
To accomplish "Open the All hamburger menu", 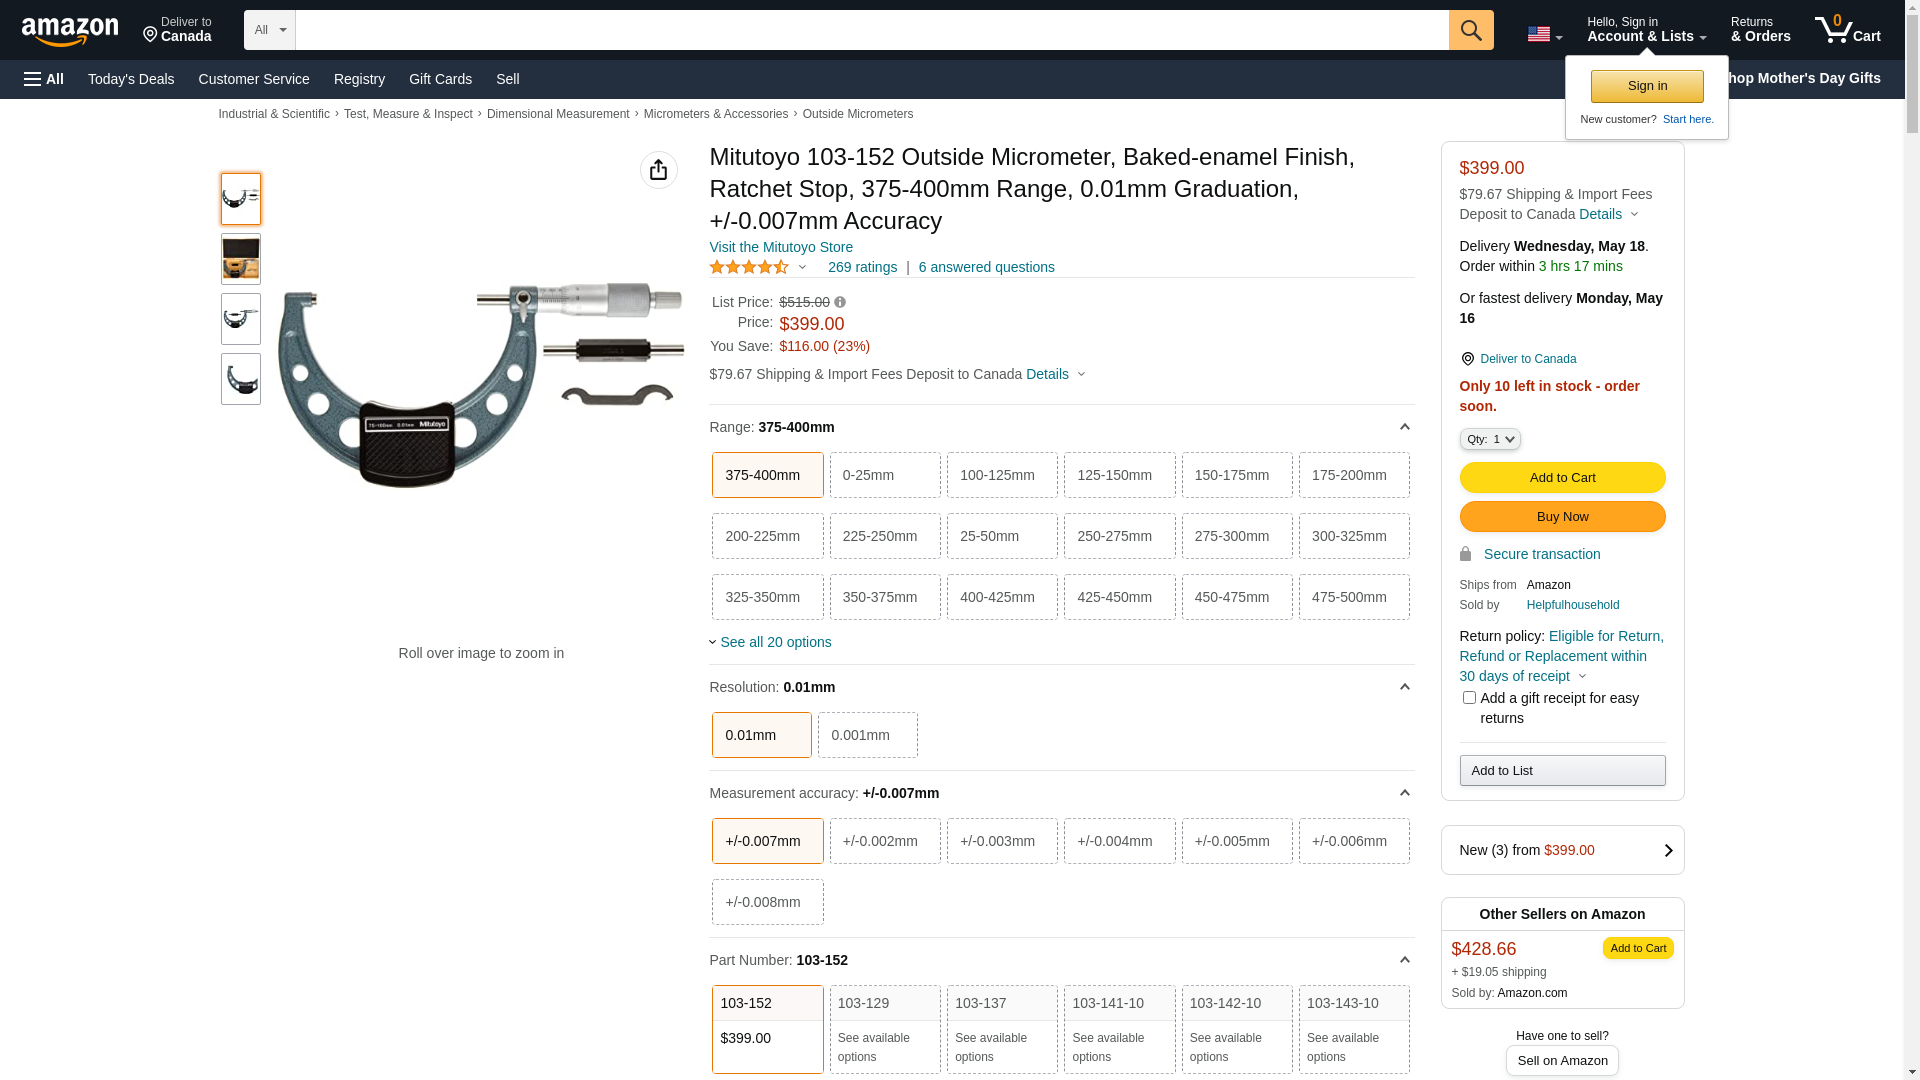I will coord(44,79).
